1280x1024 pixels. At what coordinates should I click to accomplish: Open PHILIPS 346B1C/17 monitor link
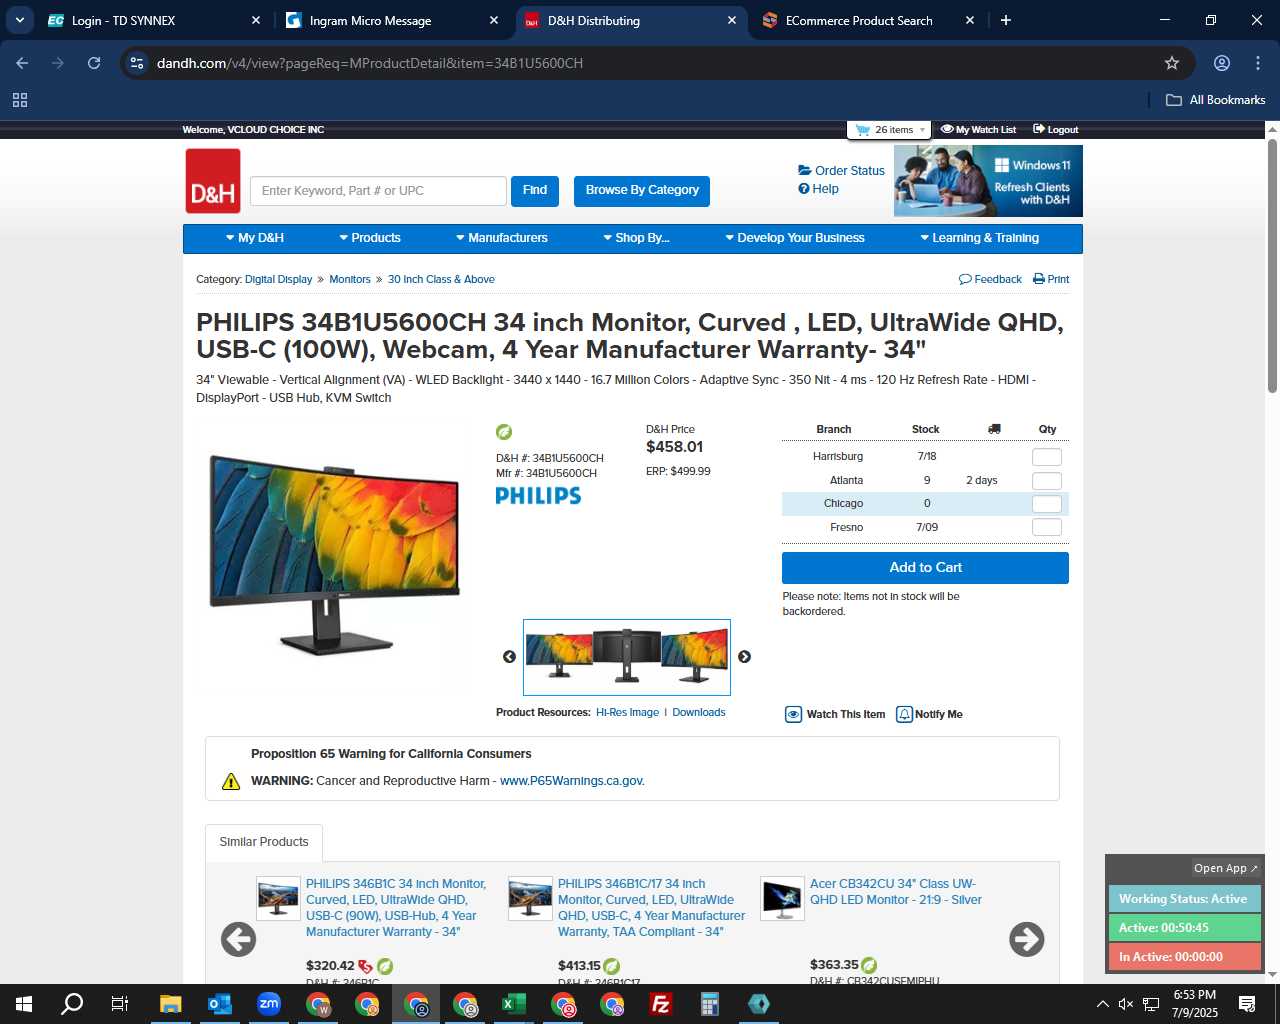651,908
